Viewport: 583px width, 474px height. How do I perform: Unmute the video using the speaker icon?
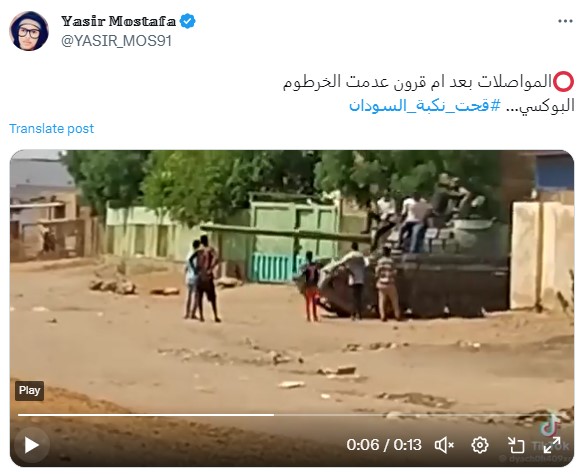pyautogui.click(x=444, y=445)
